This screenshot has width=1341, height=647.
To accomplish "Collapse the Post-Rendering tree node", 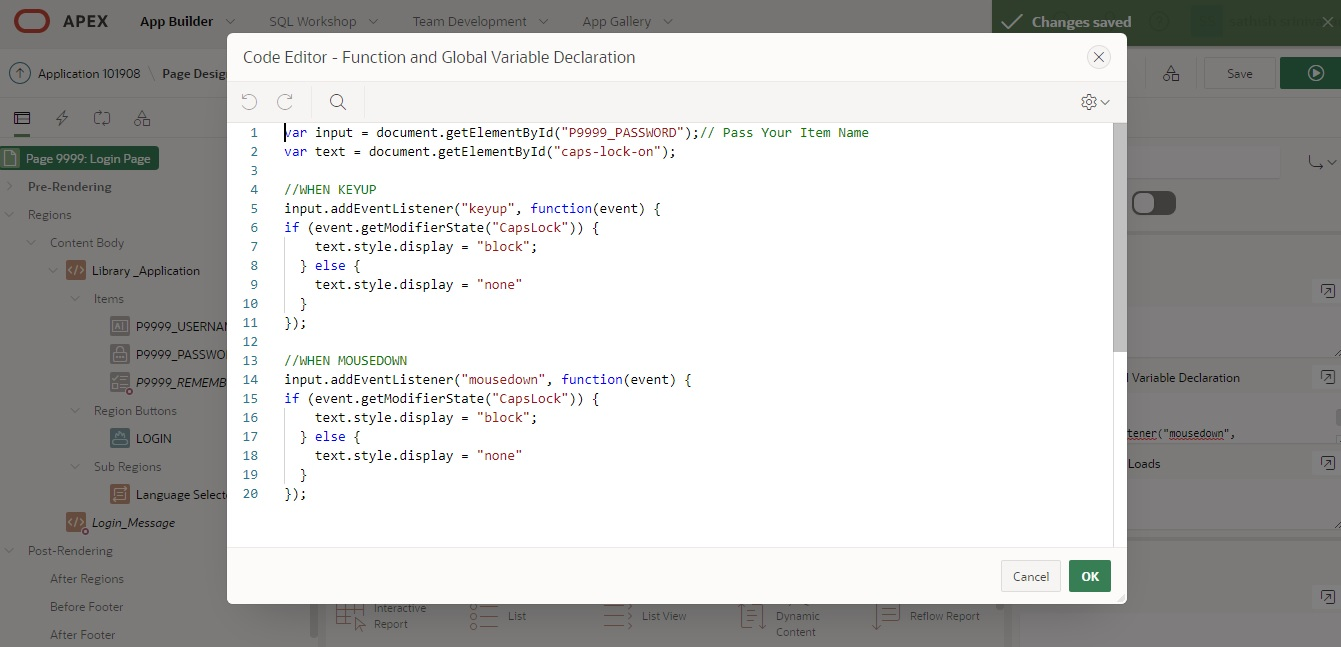I will coord(8,551).
